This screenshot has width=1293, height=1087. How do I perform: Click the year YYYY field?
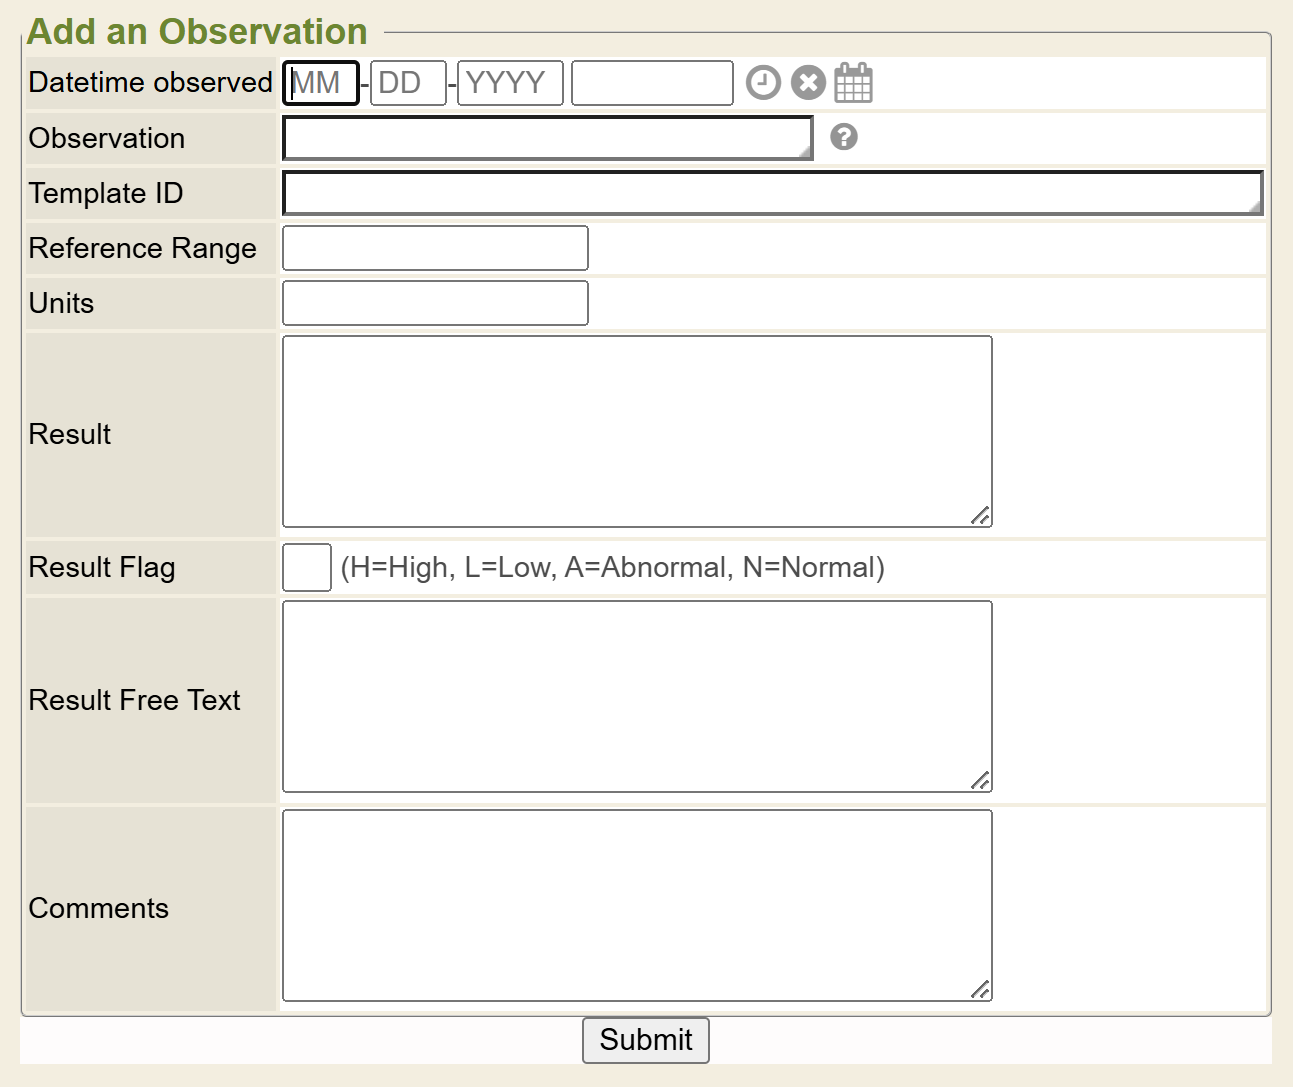pos(510,83)
